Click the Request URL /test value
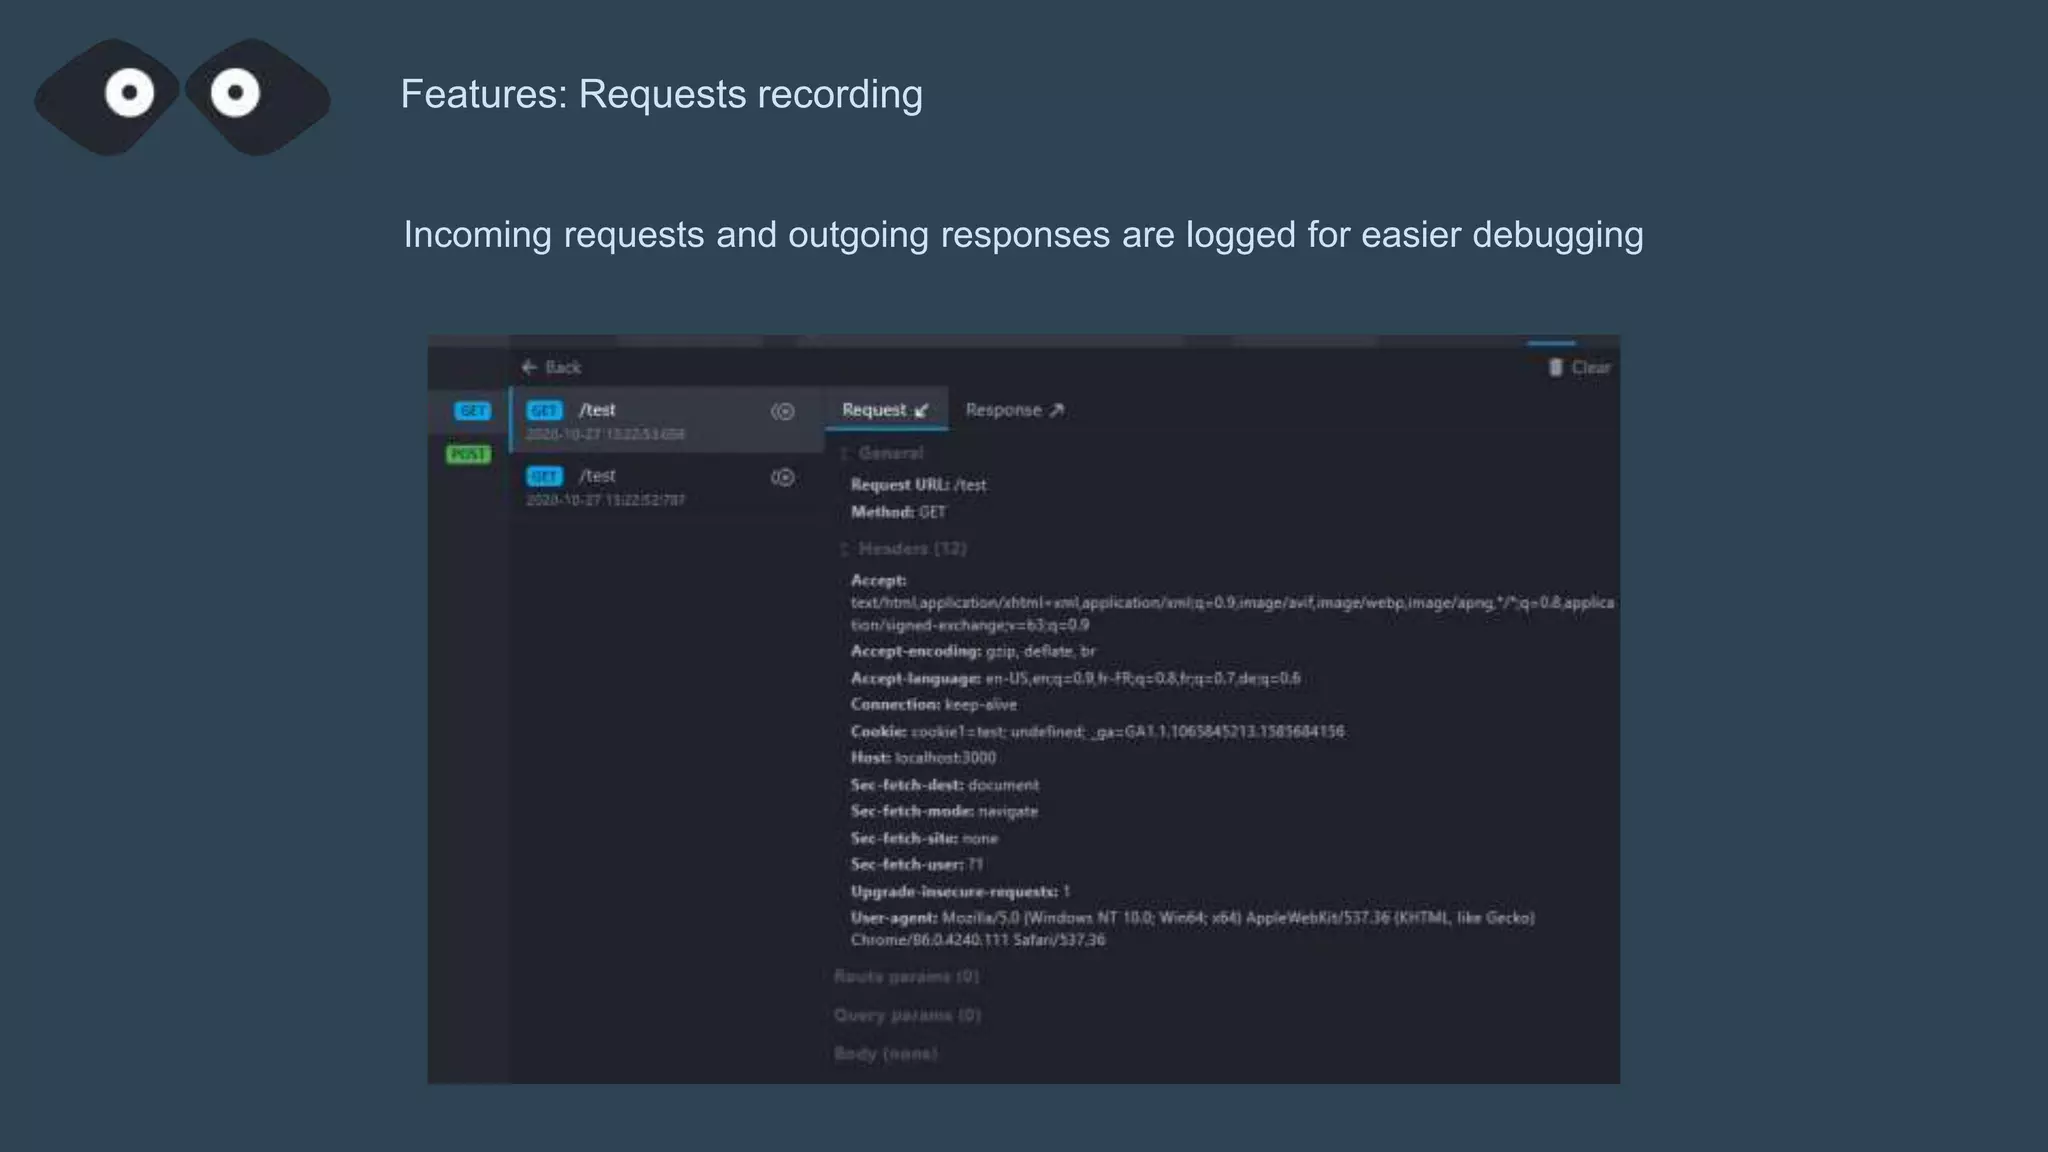2048x1152 pixels. [969, 485]
